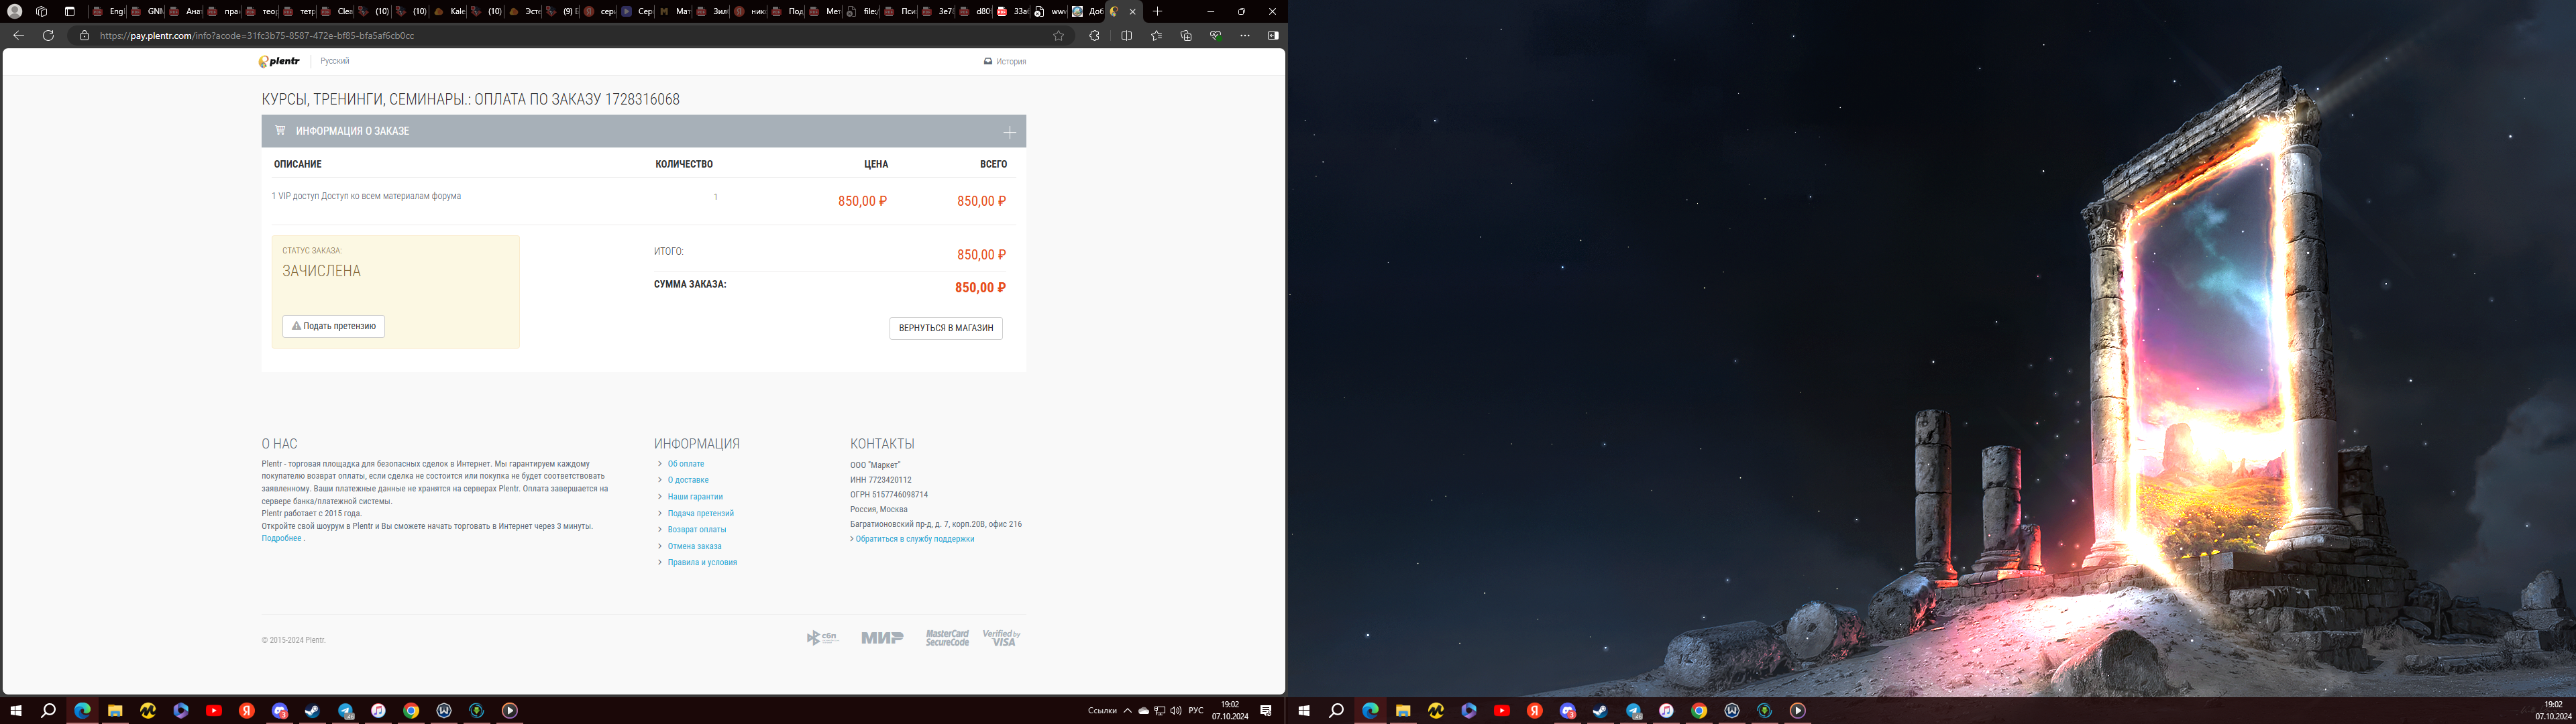2576x724 pixels.
Task: Close the active Plentr tab
Action: [x=1132, y=12]
